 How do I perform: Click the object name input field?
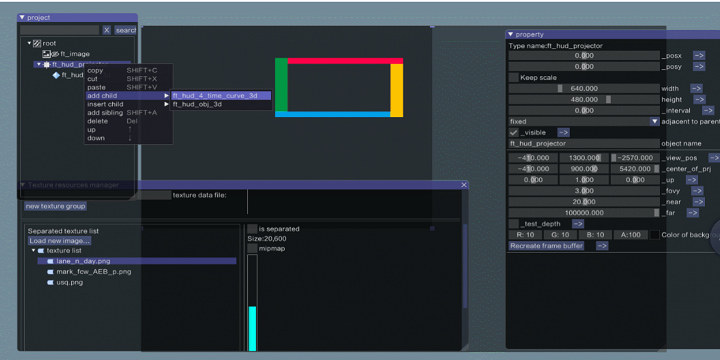point(584,144)
